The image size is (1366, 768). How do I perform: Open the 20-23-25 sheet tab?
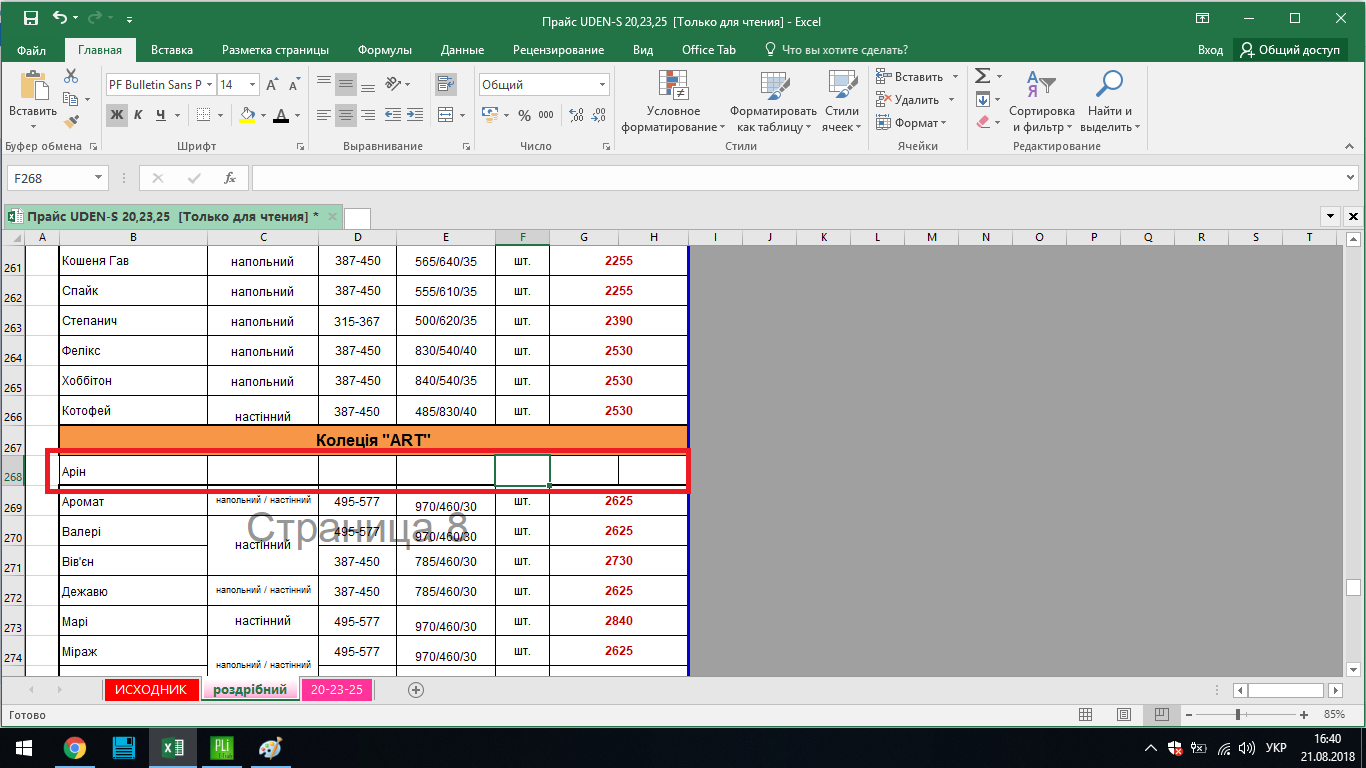coord(337,690)
